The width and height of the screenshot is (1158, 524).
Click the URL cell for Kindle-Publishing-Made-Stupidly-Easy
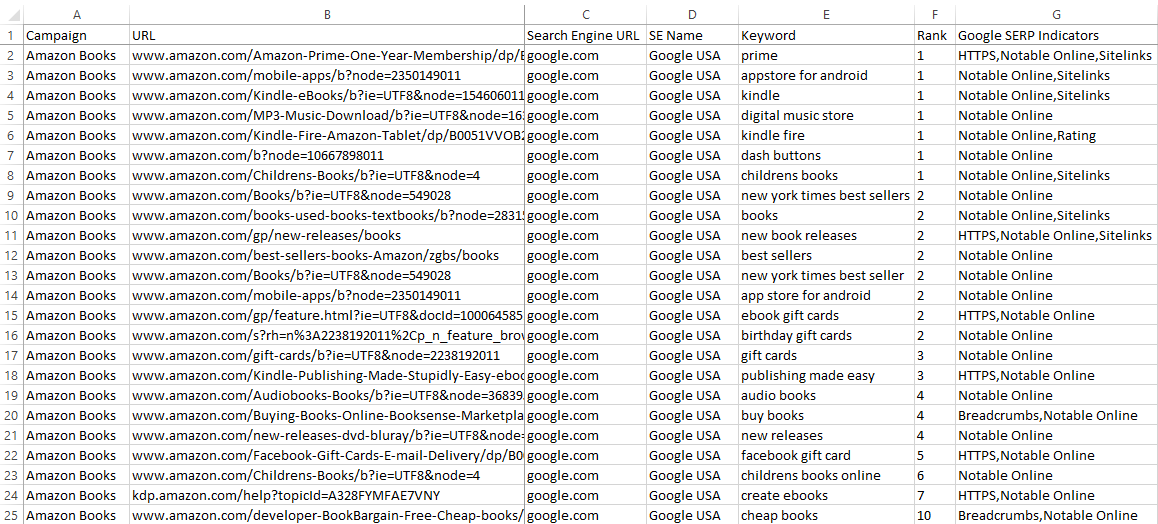pyautogui.click(x=327, y=376)
